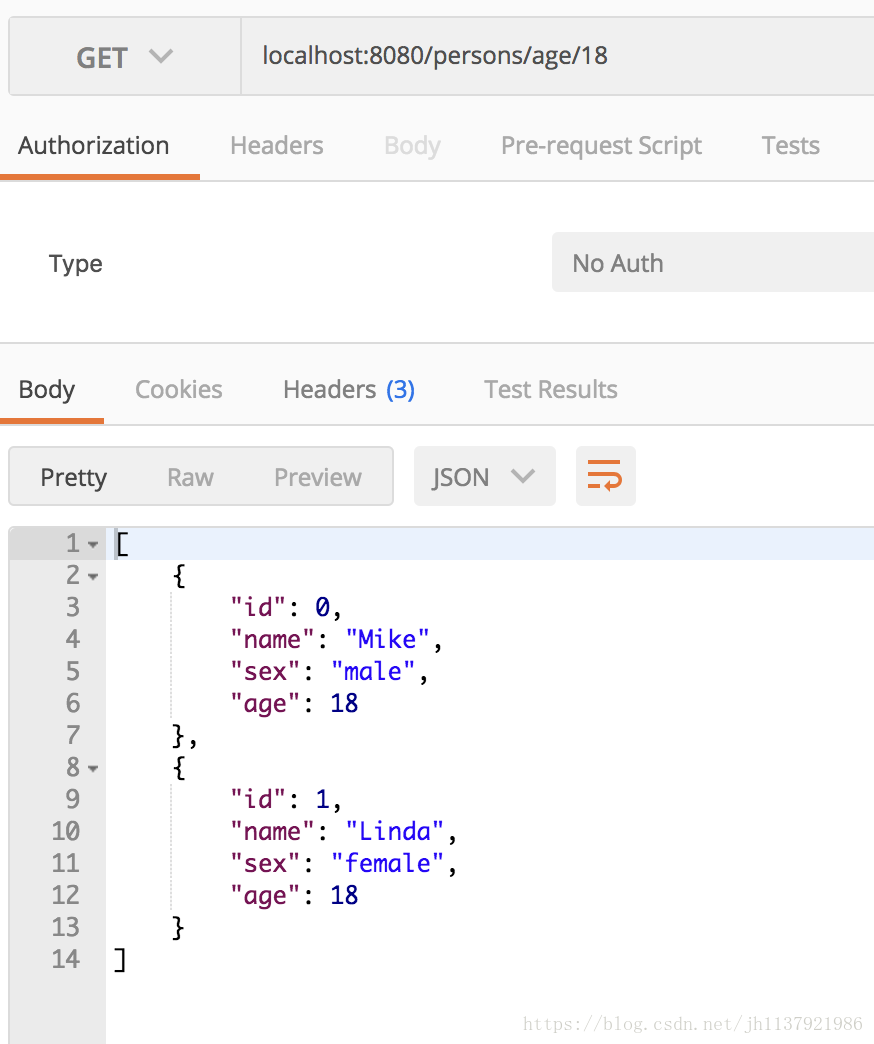Select the Authorization tab
This screenshot has height=1044, width=874.
click(x=94, y=146)
